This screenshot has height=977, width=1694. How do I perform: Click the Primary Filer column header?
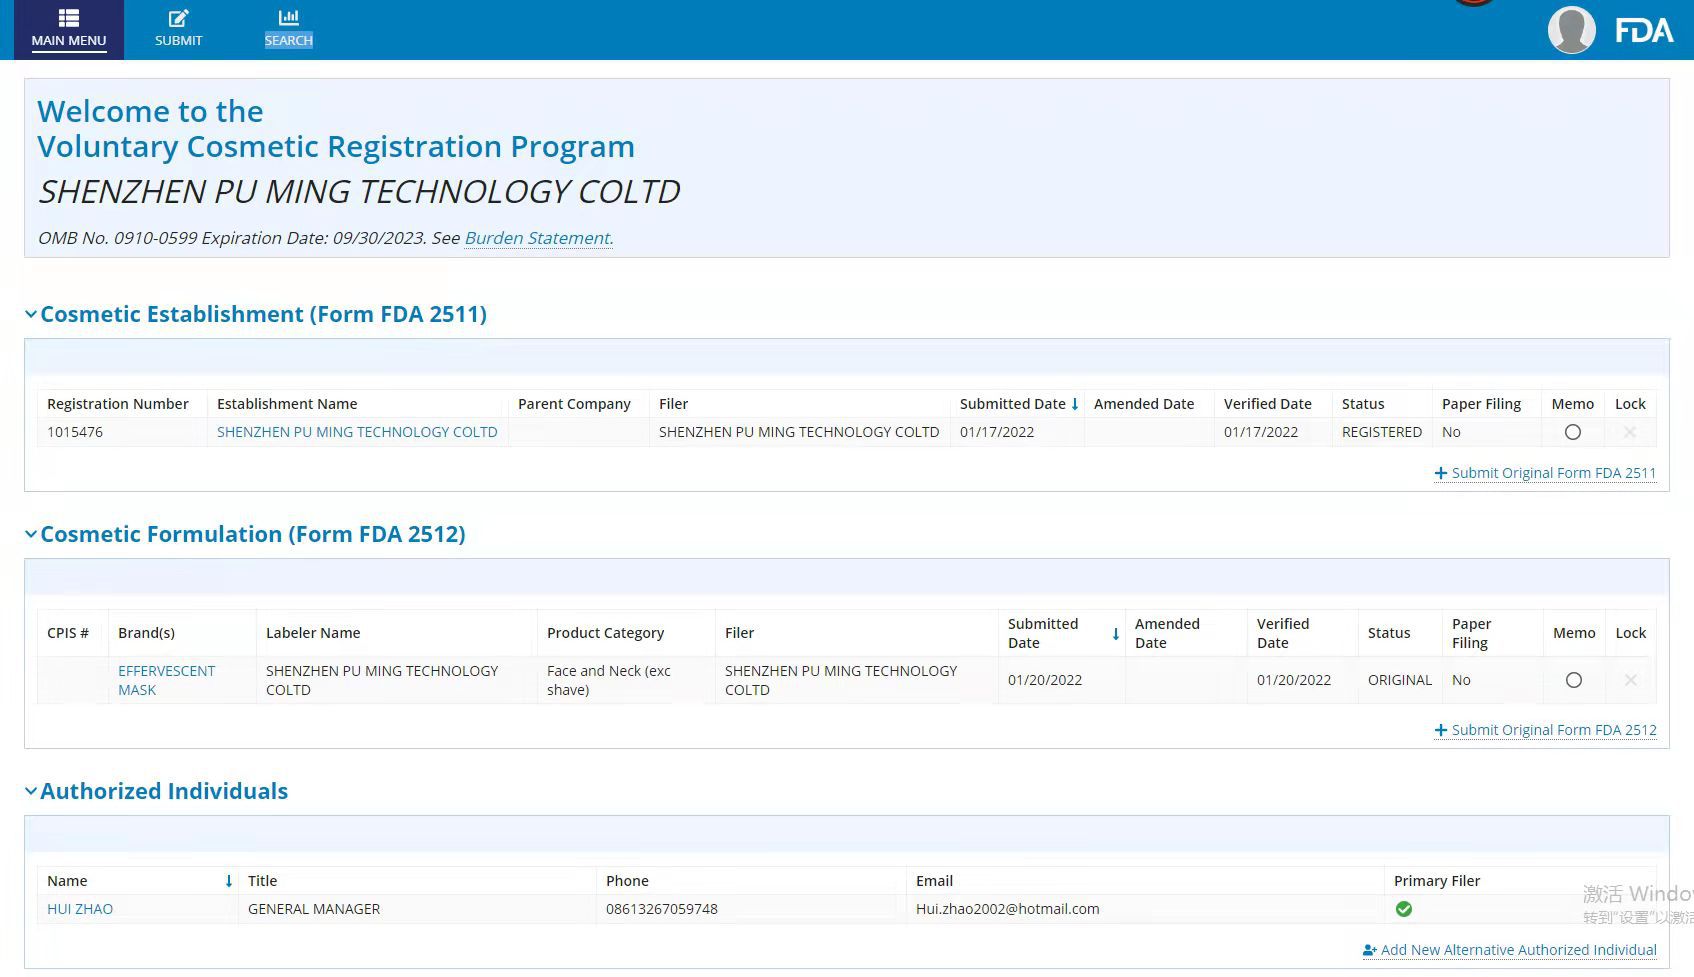click(x=1437, y=881)
